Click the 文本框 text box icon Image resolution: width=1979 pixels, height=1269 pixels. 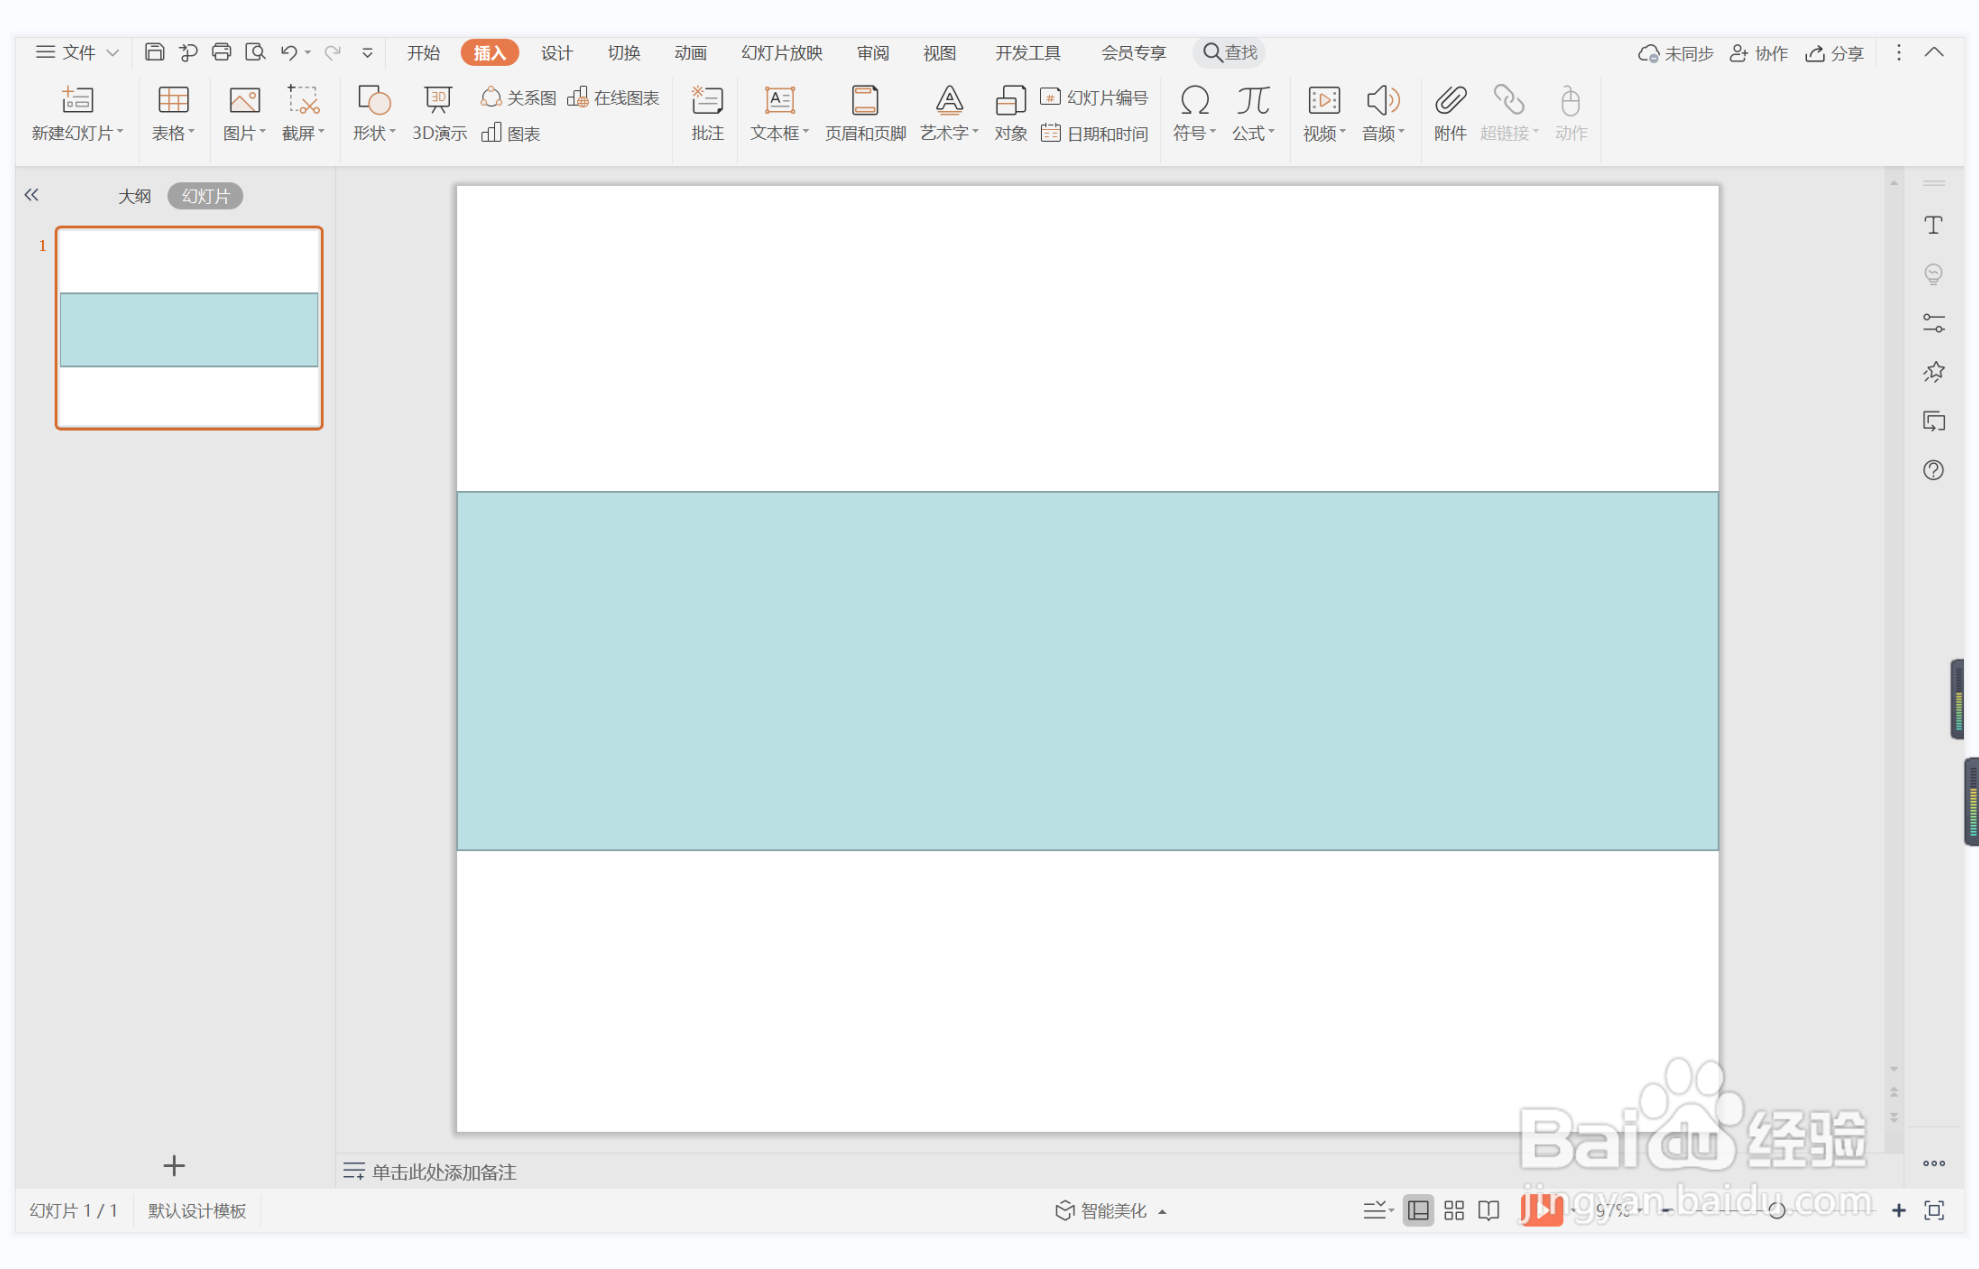(x=779, y=101)
